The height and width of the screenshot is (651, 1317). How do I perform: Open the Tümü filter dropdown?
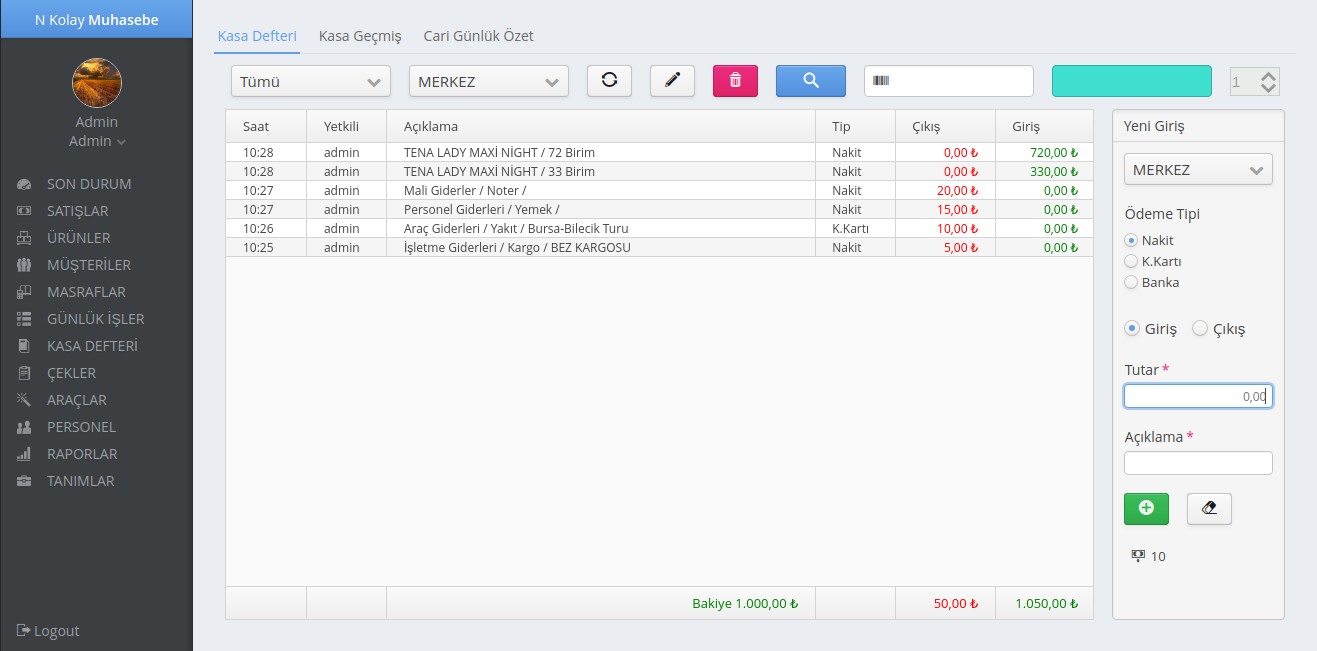click(310, 82)
